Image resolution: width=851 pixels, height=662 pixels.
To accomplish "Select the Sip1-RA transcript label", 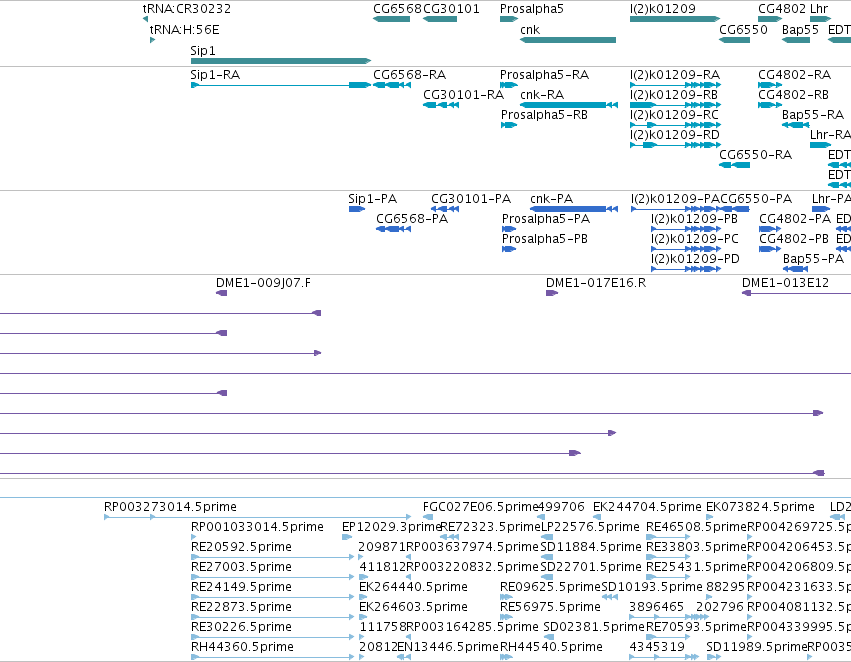I will coord(215,74).
